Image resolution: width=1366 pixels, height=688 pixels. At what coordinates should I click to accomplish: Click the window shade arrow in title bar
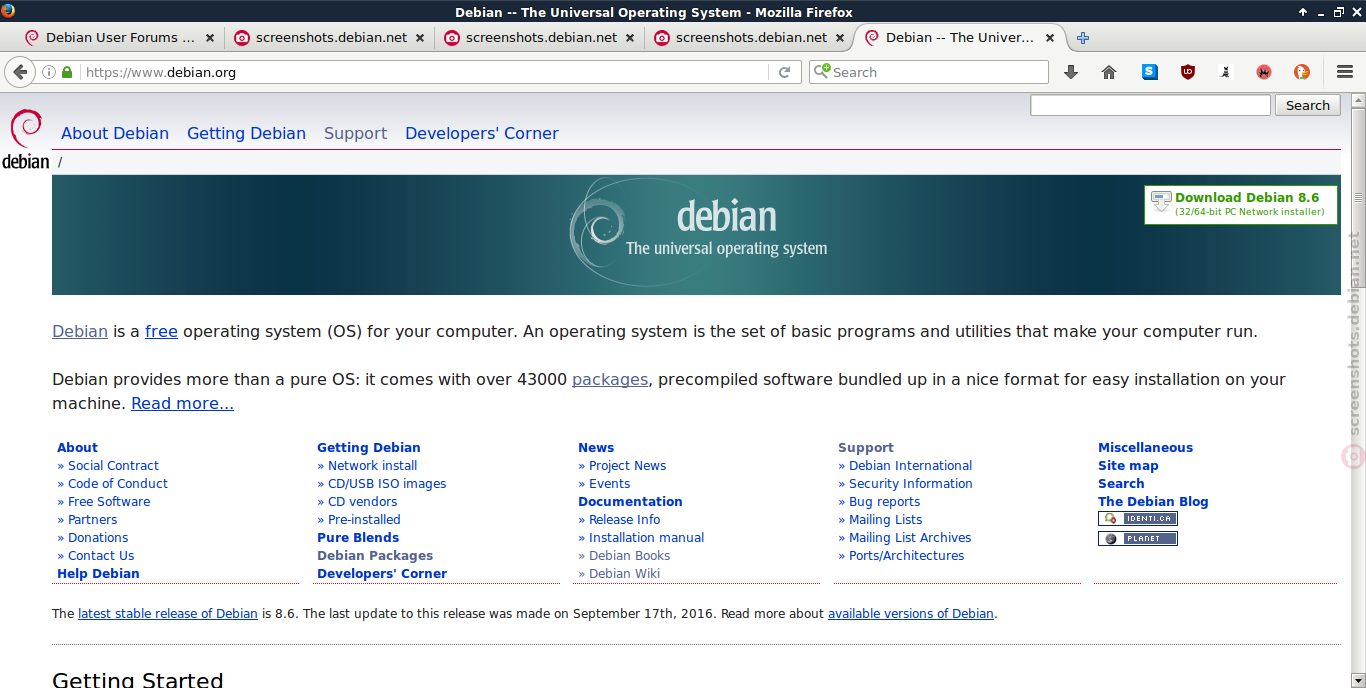pyautogui.click(x=1303, y=12)
